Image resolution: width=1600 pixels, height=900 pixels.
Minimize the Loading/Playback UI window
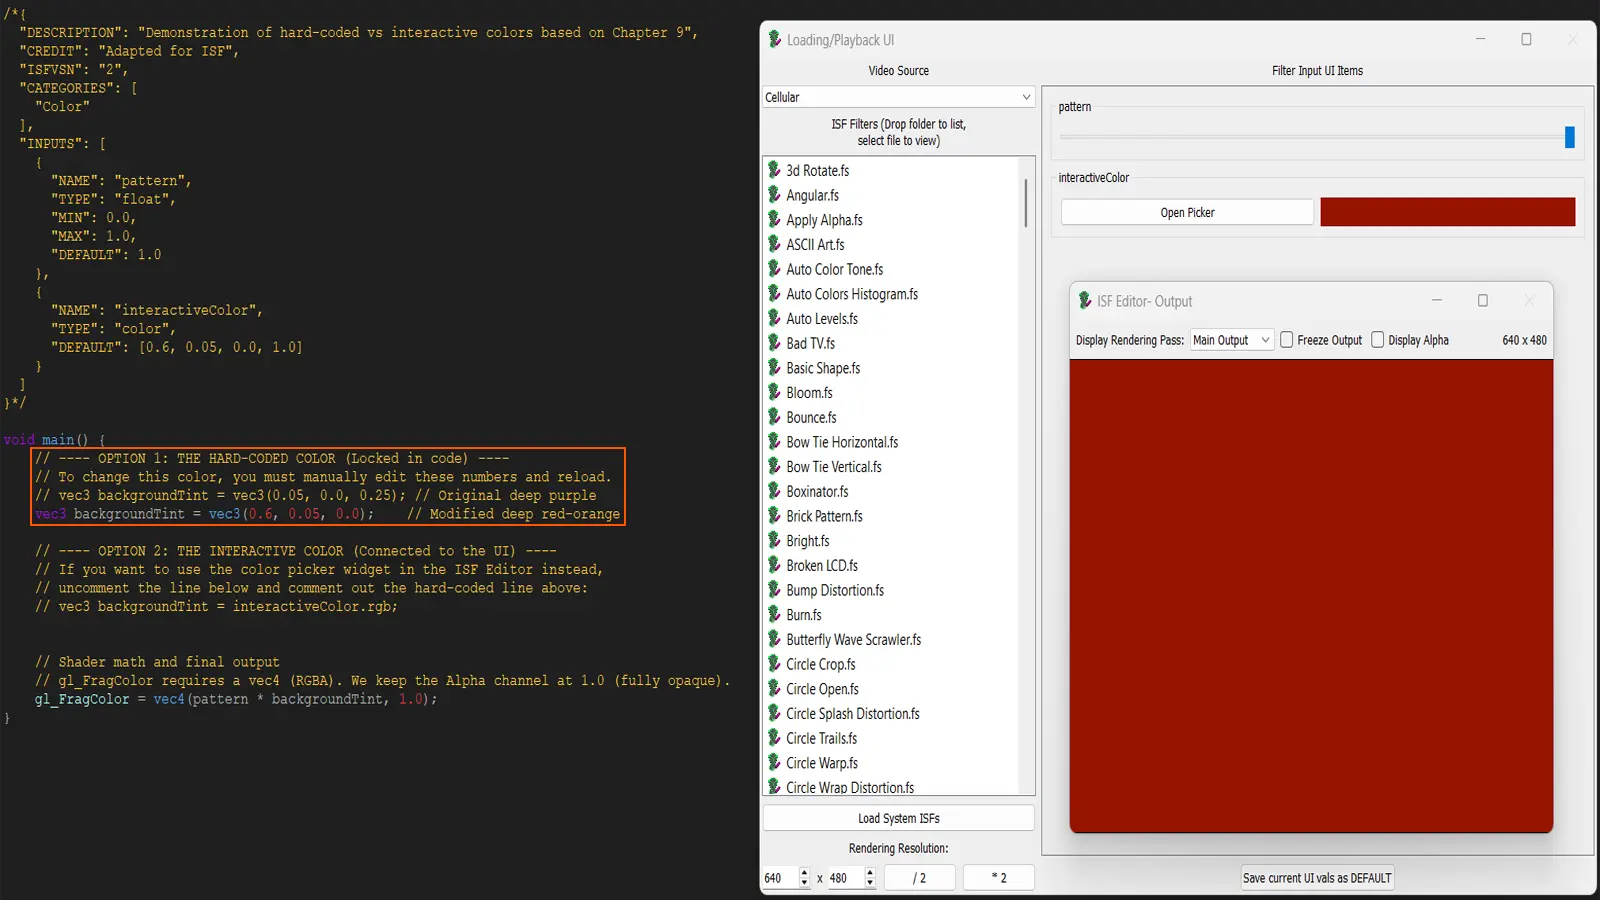point(1480,39)
